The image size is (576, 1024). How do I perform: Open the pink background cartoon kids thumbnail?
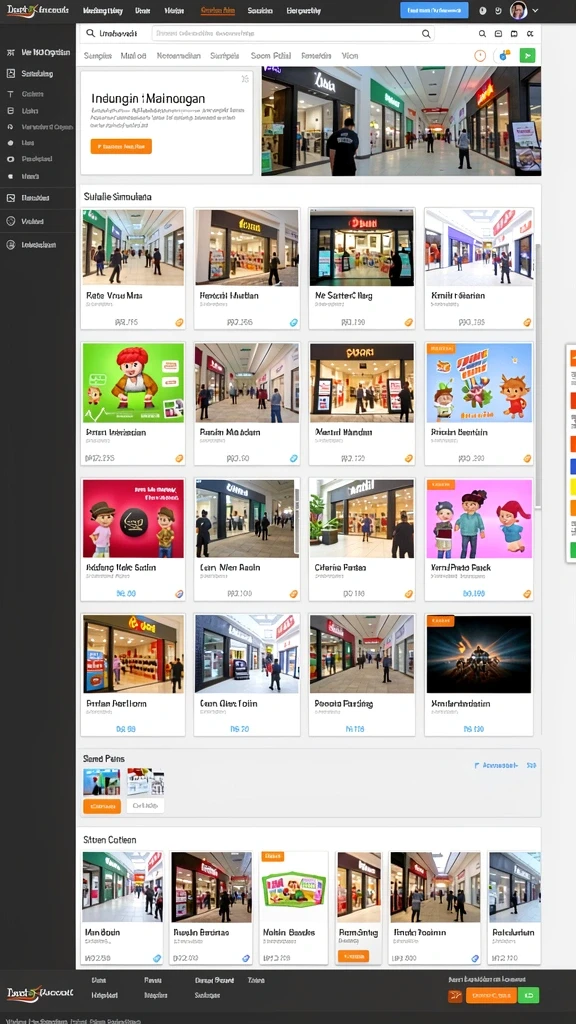[x=479, y=519]
